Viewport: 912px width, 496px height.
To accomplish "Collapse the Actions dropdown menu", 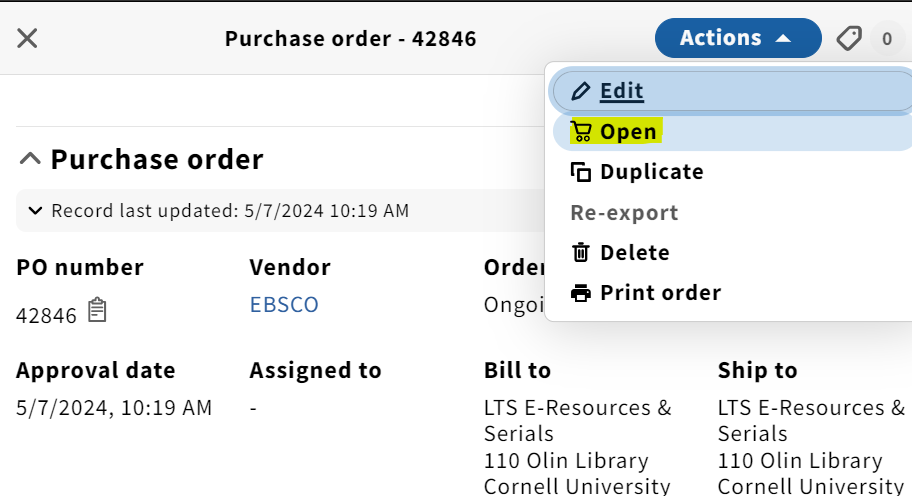I will point(738,38).
